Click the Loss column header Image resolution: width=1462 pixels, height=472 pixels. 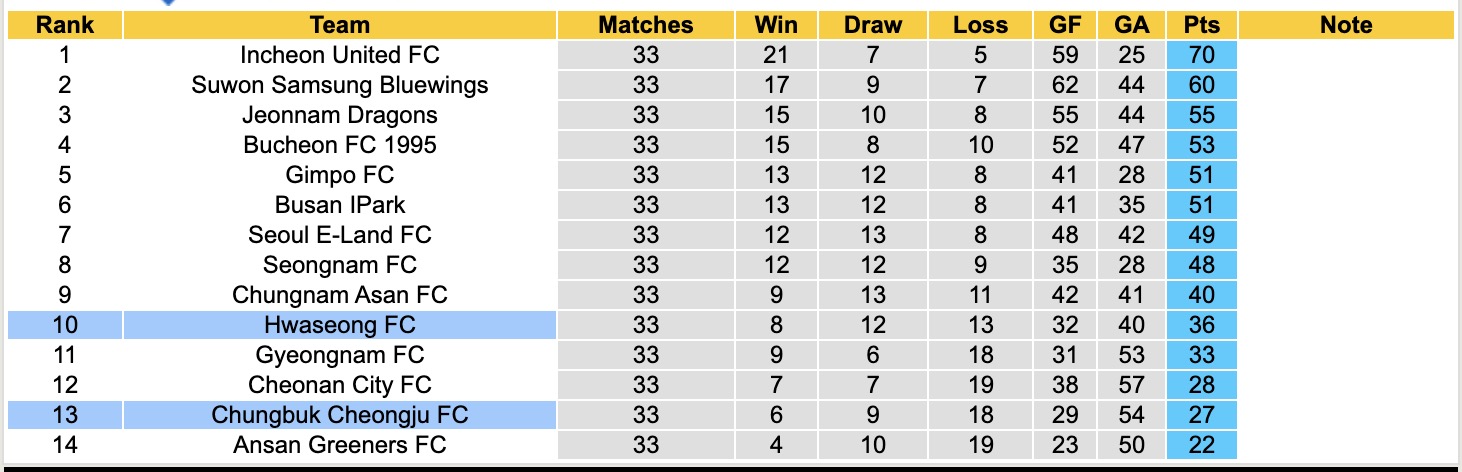pyautogui.click(x=980, y=25)
